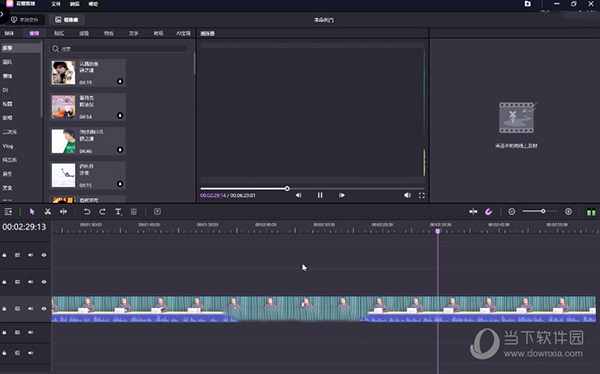Click the preview progress slider handle
Viewport: 600px width, 374px height.
click(x=287, y=188)
